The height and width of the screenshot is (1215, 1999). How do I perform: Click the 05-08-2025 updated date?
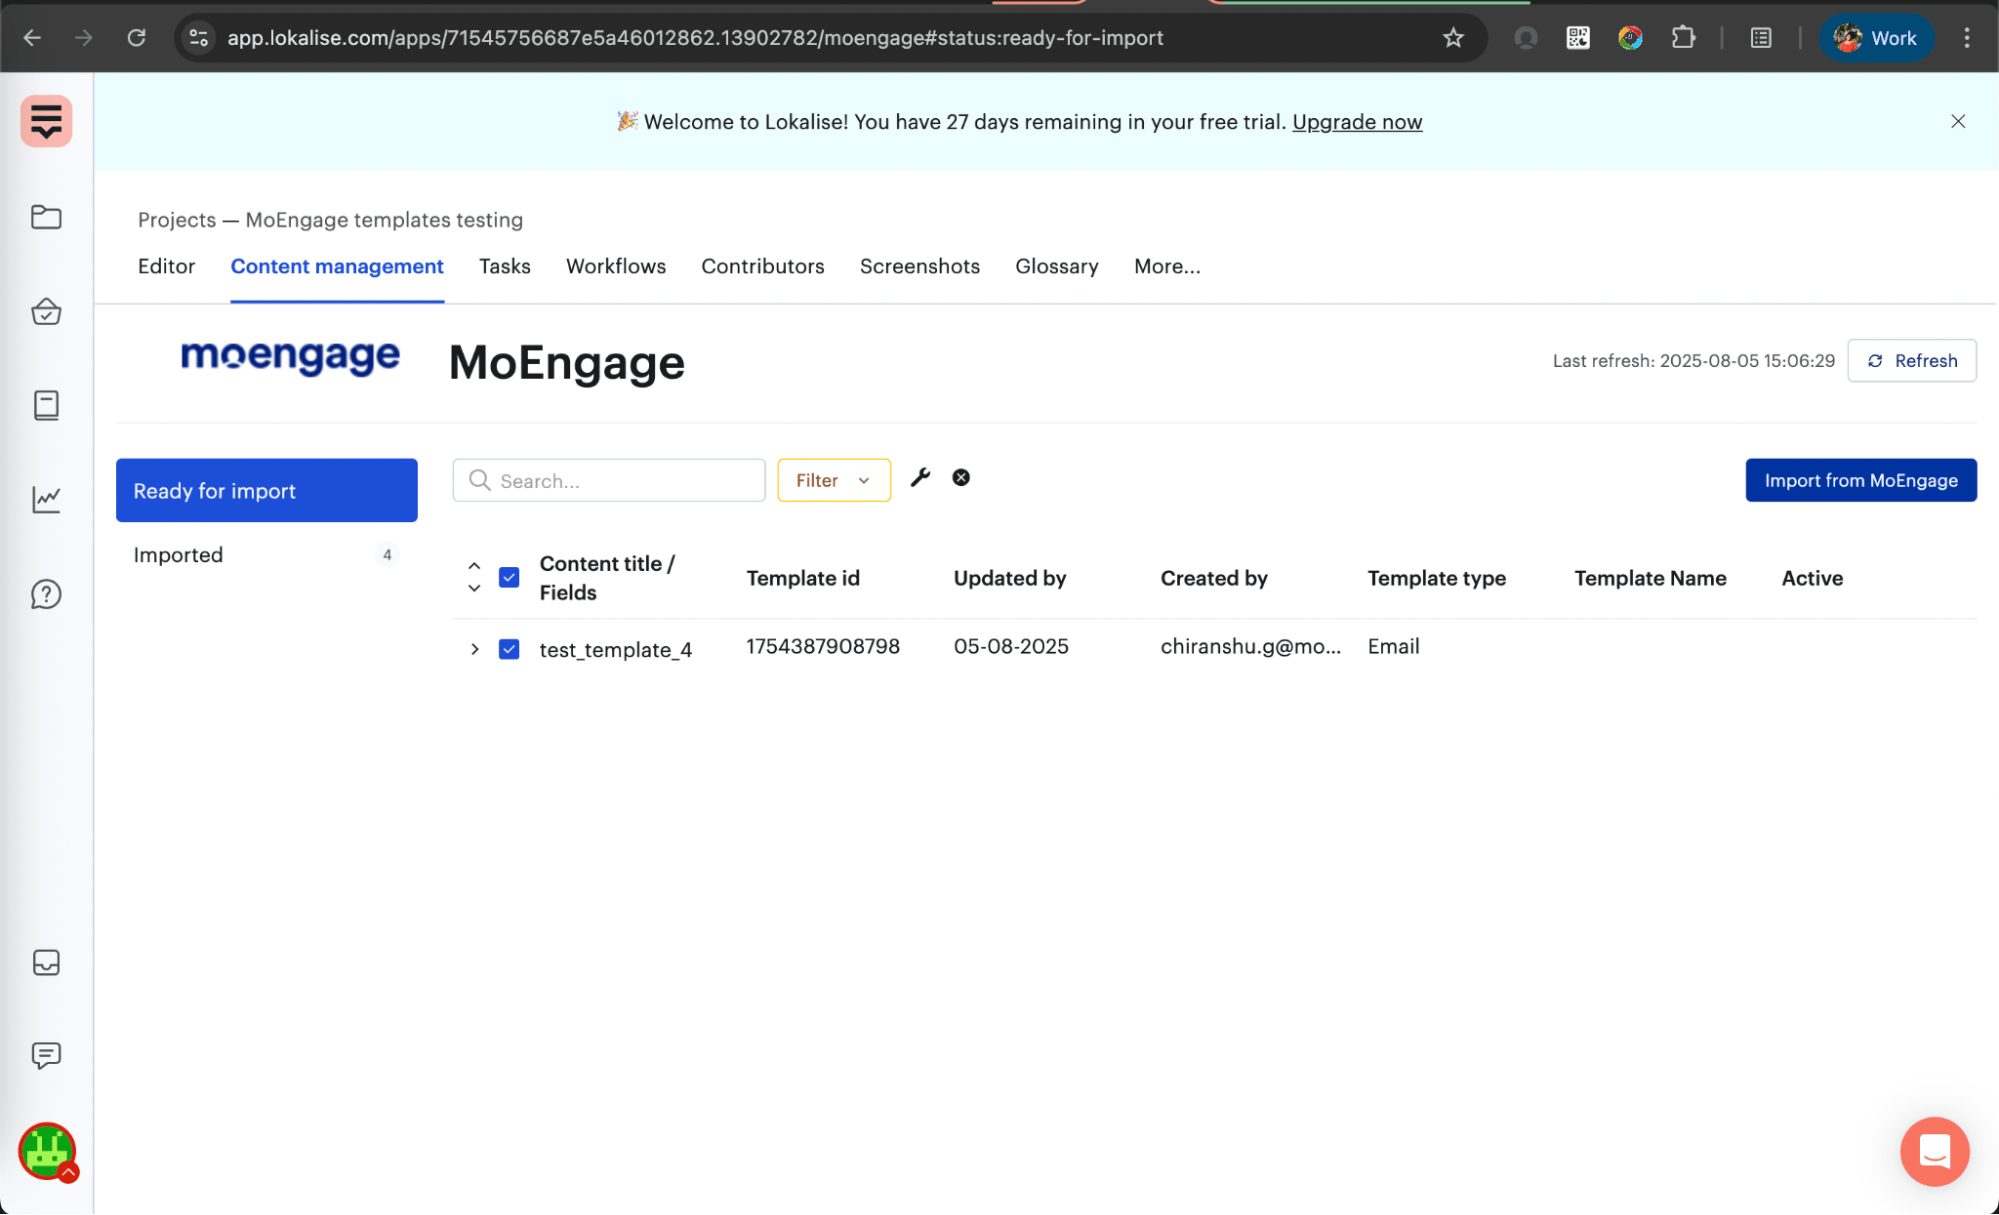tap(1010, 646)
